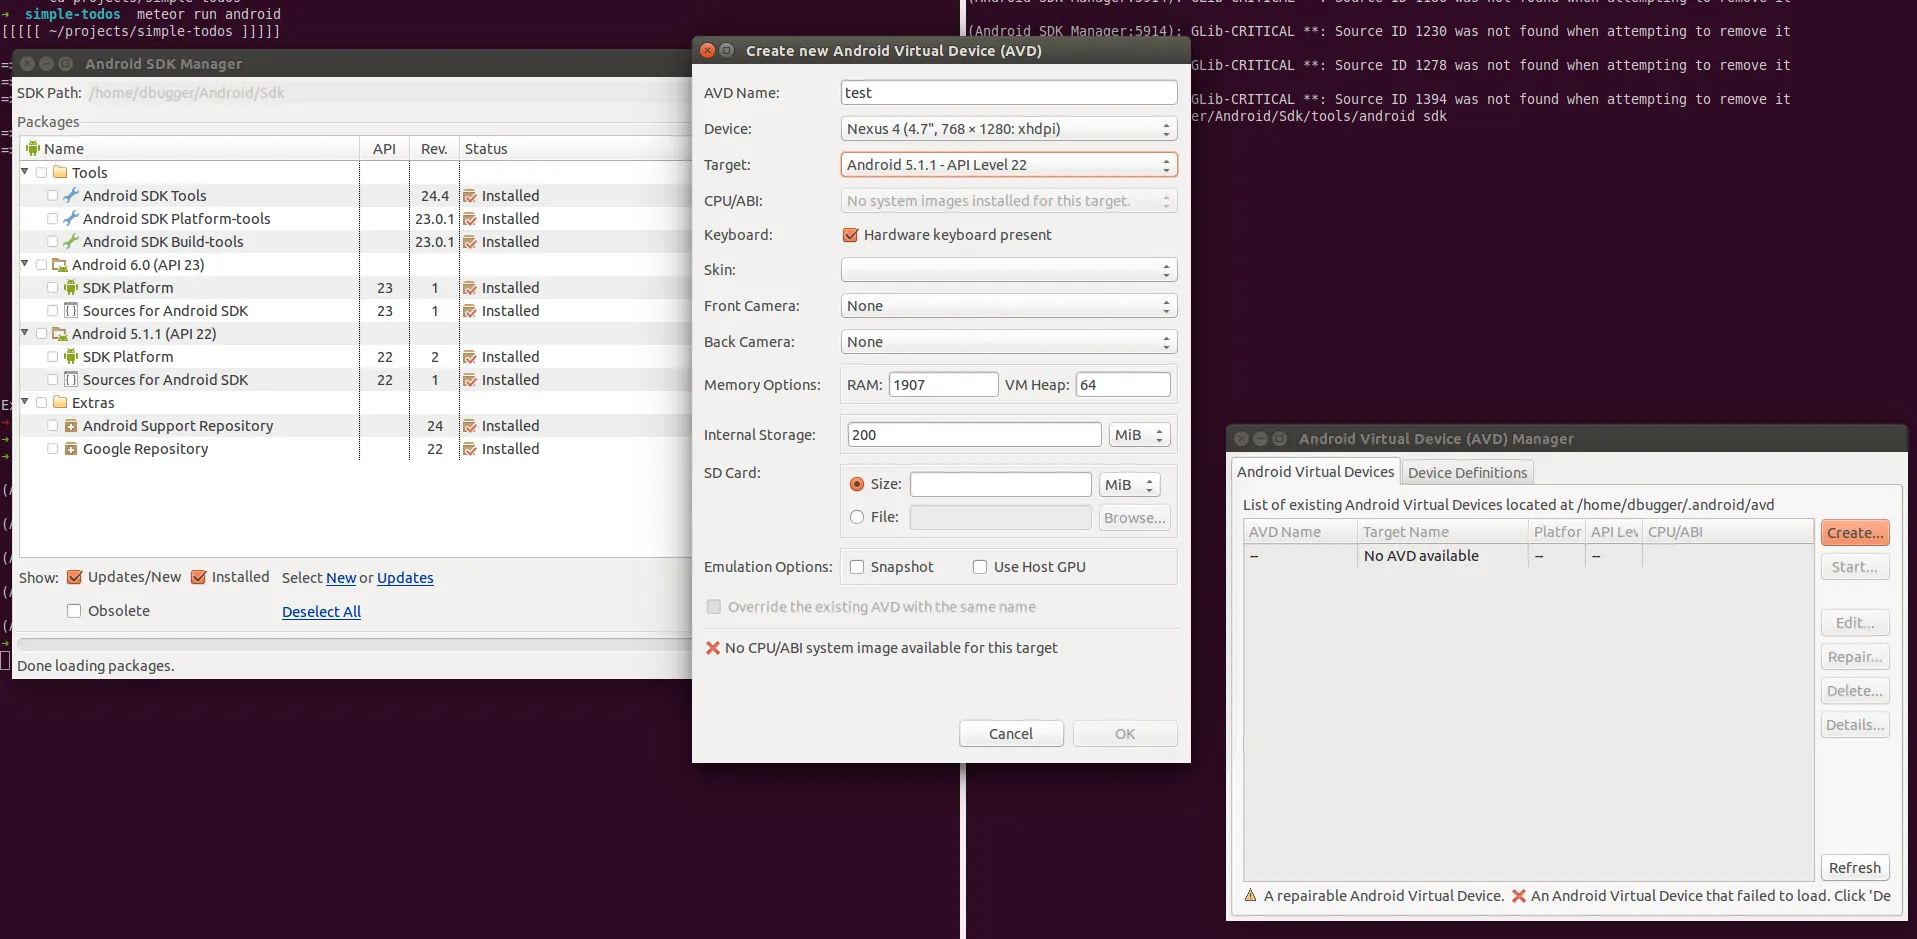Click the Android SDK Build-tools wrench icon
Screen dimensions: 1917x939
click(71, 242)
